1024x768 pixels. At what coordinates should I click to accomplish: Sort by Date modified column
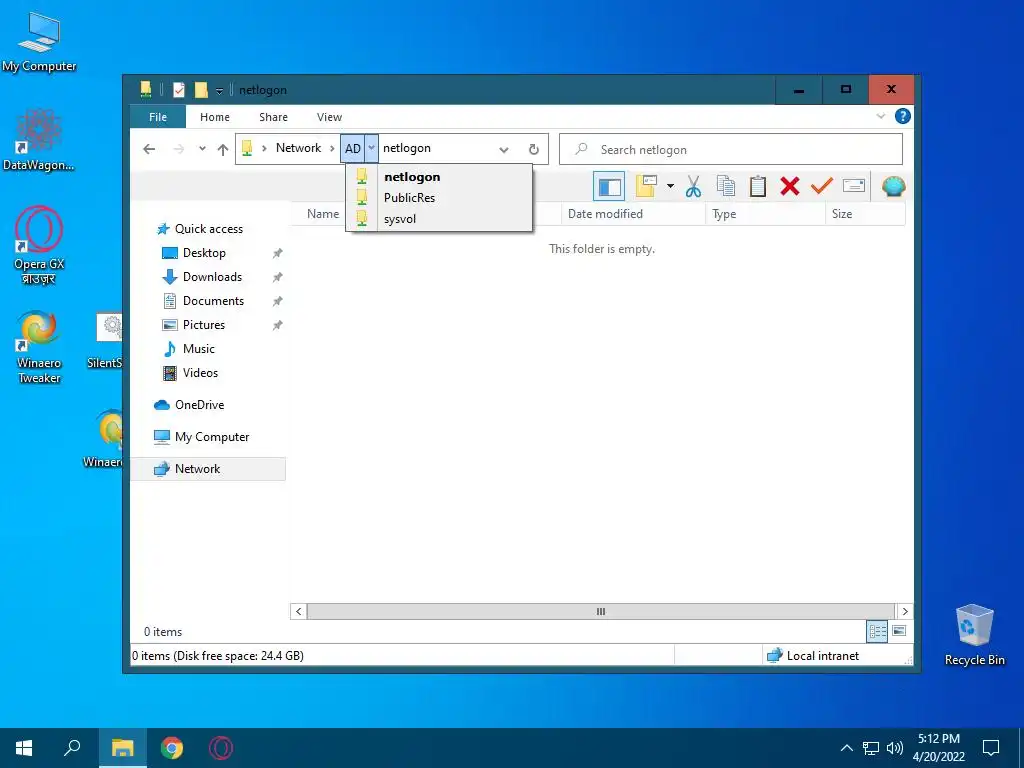[x=633, y=214]
